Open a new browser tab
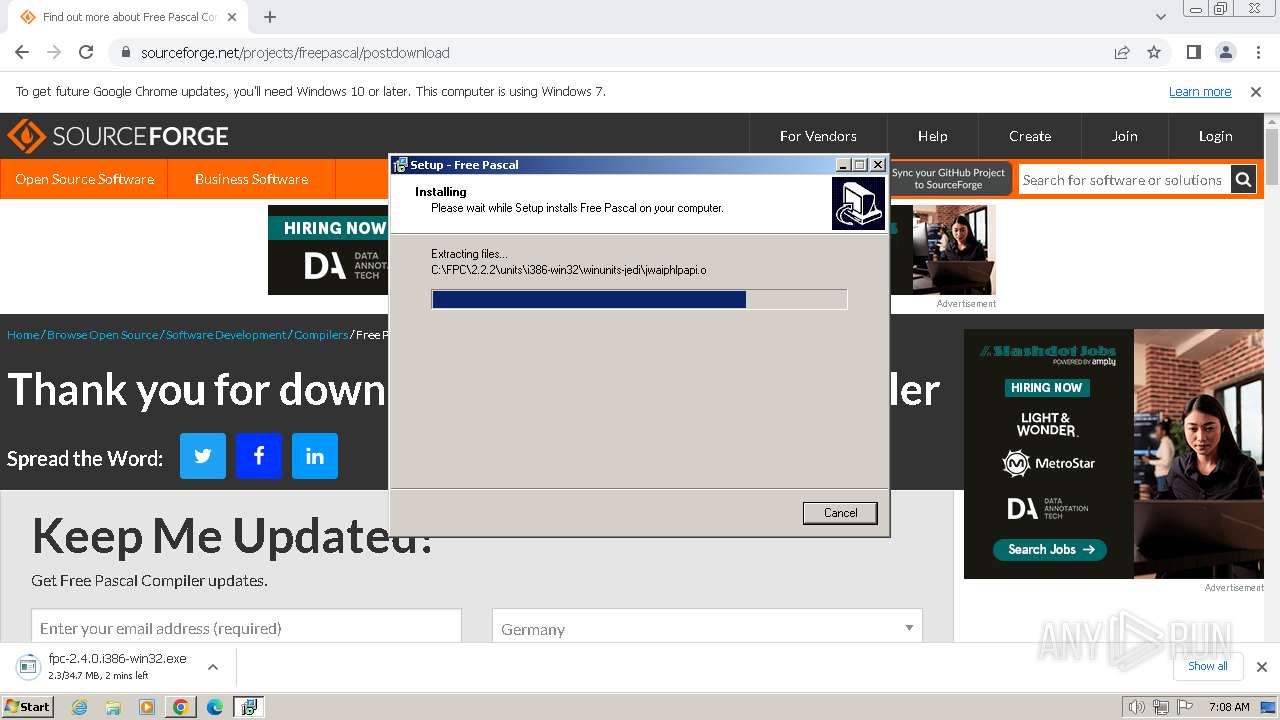Viewport: 1280px width, 720px height. (270, 17)
